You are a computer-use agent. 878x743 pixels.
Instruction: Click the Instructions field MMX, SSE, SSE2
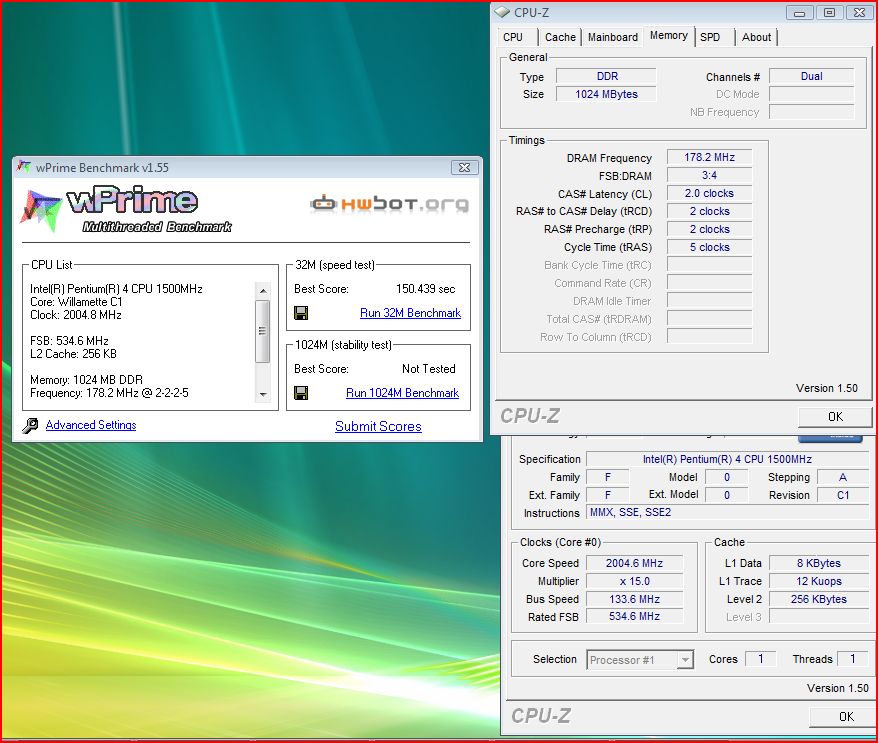point(727,512)
